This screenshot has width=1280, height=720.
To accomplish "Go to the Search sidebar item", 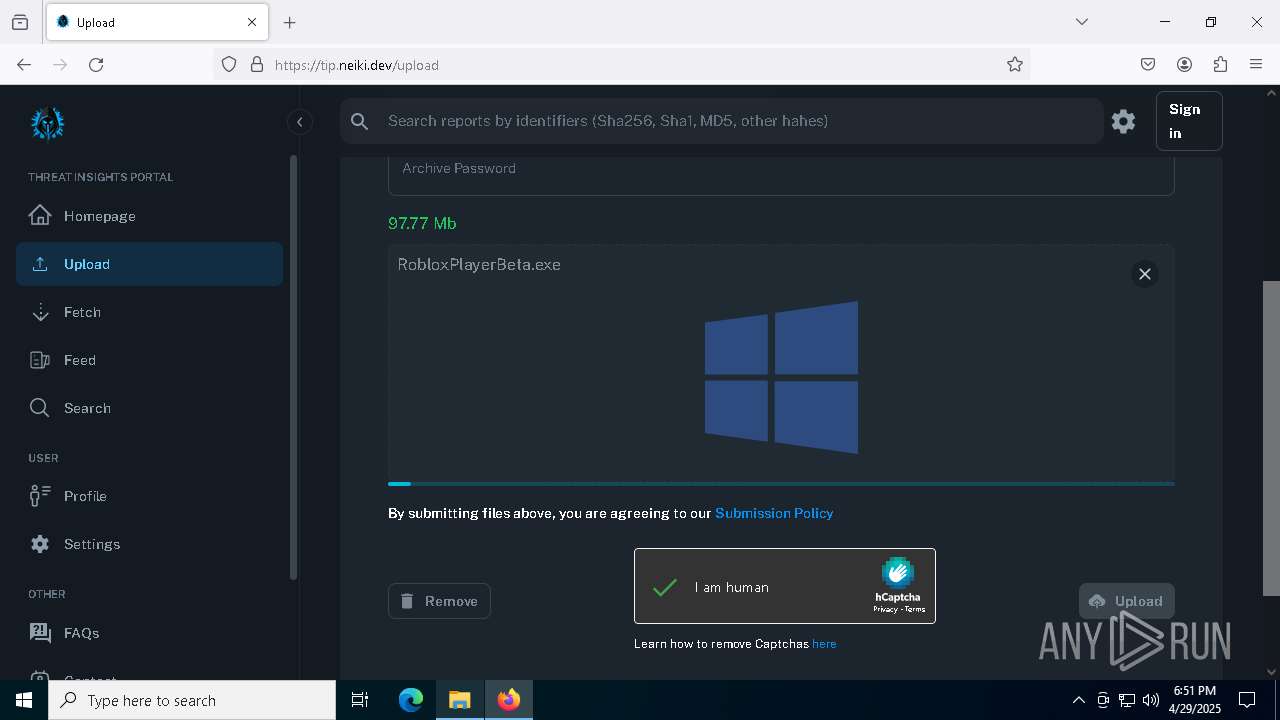I will click(x=149, y=408).
